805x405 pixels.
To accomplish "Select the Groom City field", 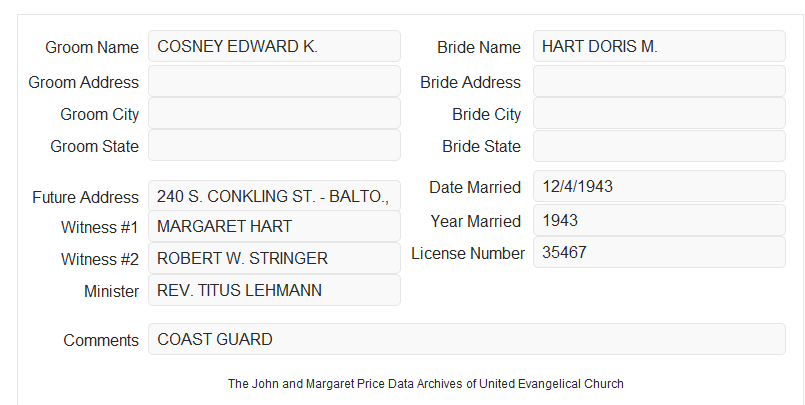I will tap(274, 113).
